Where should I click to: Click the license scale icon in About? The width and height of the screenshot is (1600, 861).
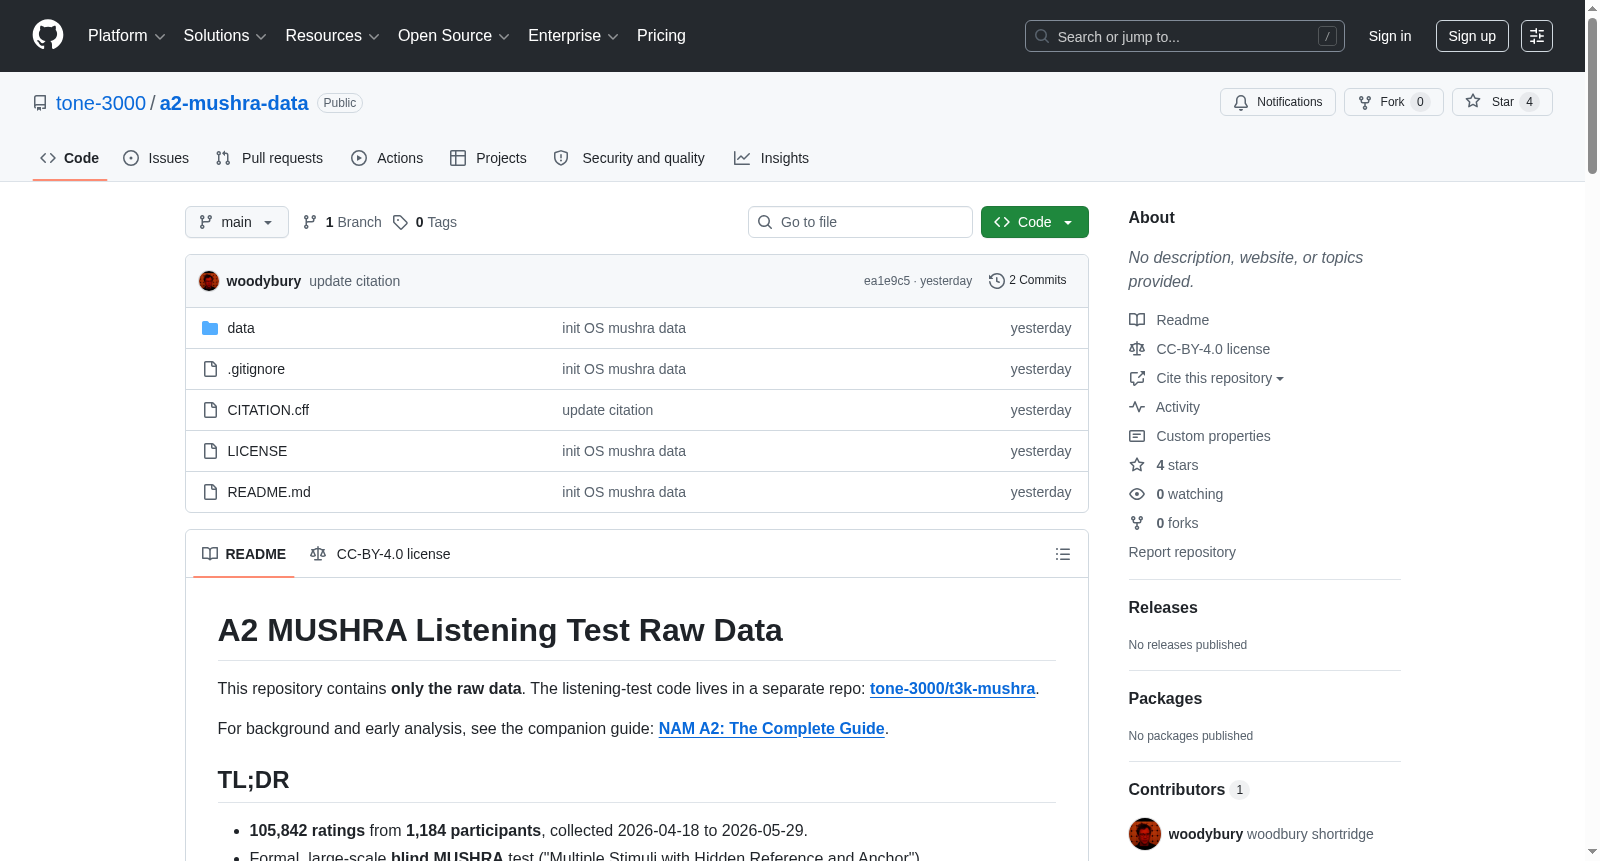click(1137, 349)
